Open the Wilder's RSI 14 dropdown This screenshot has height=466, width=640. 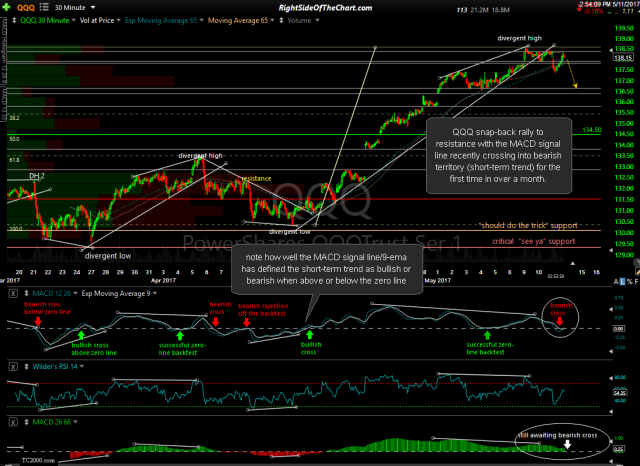tap(82, 367)
